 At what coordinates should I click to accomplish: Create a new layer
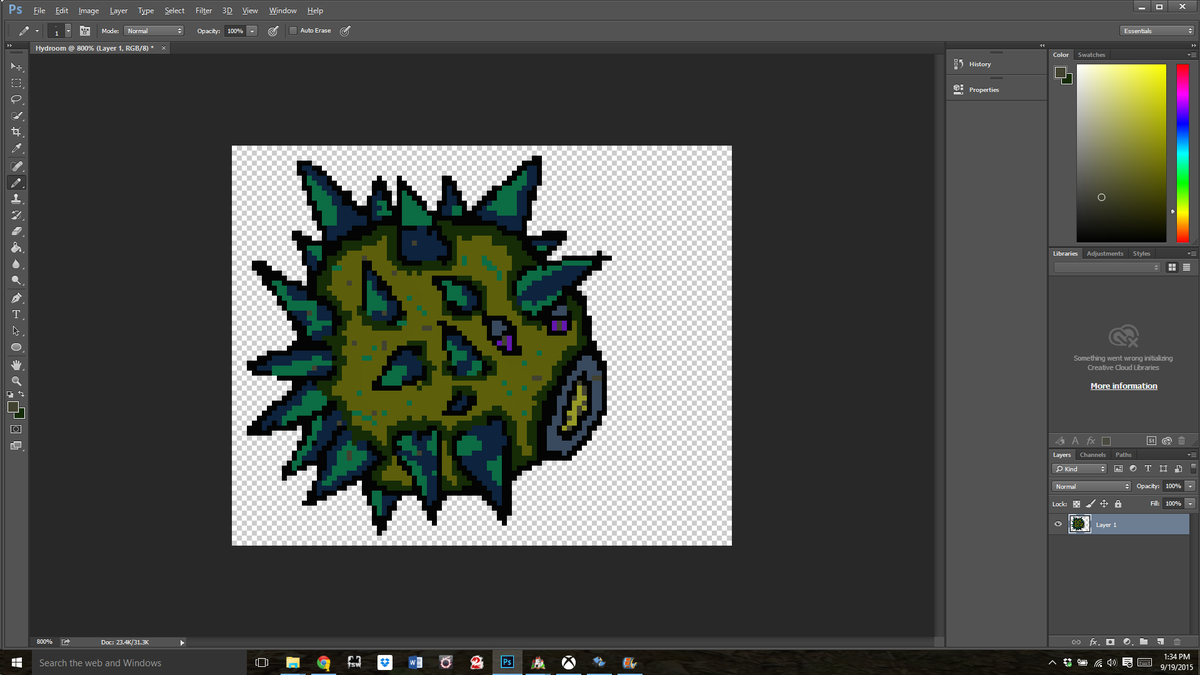tap(1161, 641)
